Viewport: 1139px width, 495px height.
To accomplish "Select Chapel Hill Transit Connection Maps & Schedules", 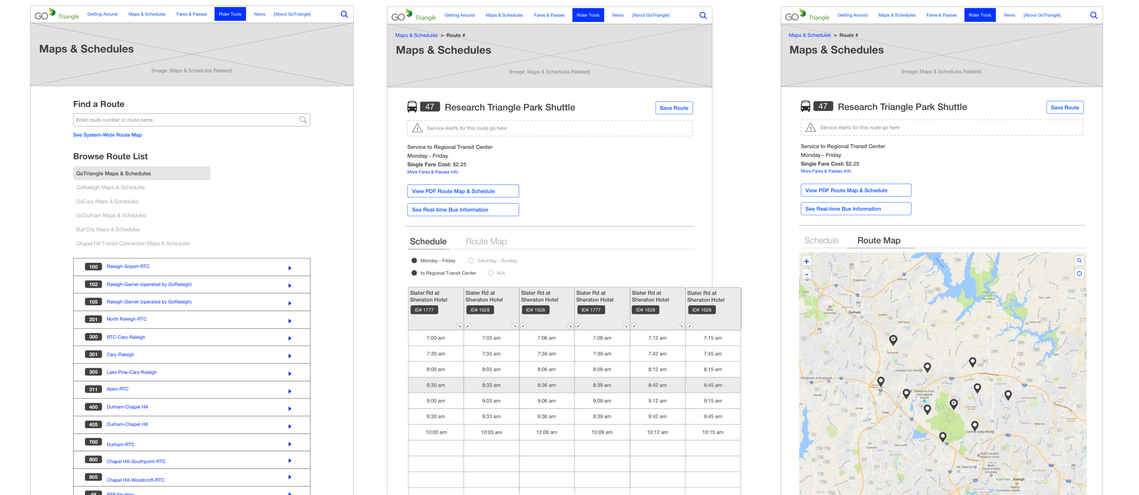I will click(133, 244).
